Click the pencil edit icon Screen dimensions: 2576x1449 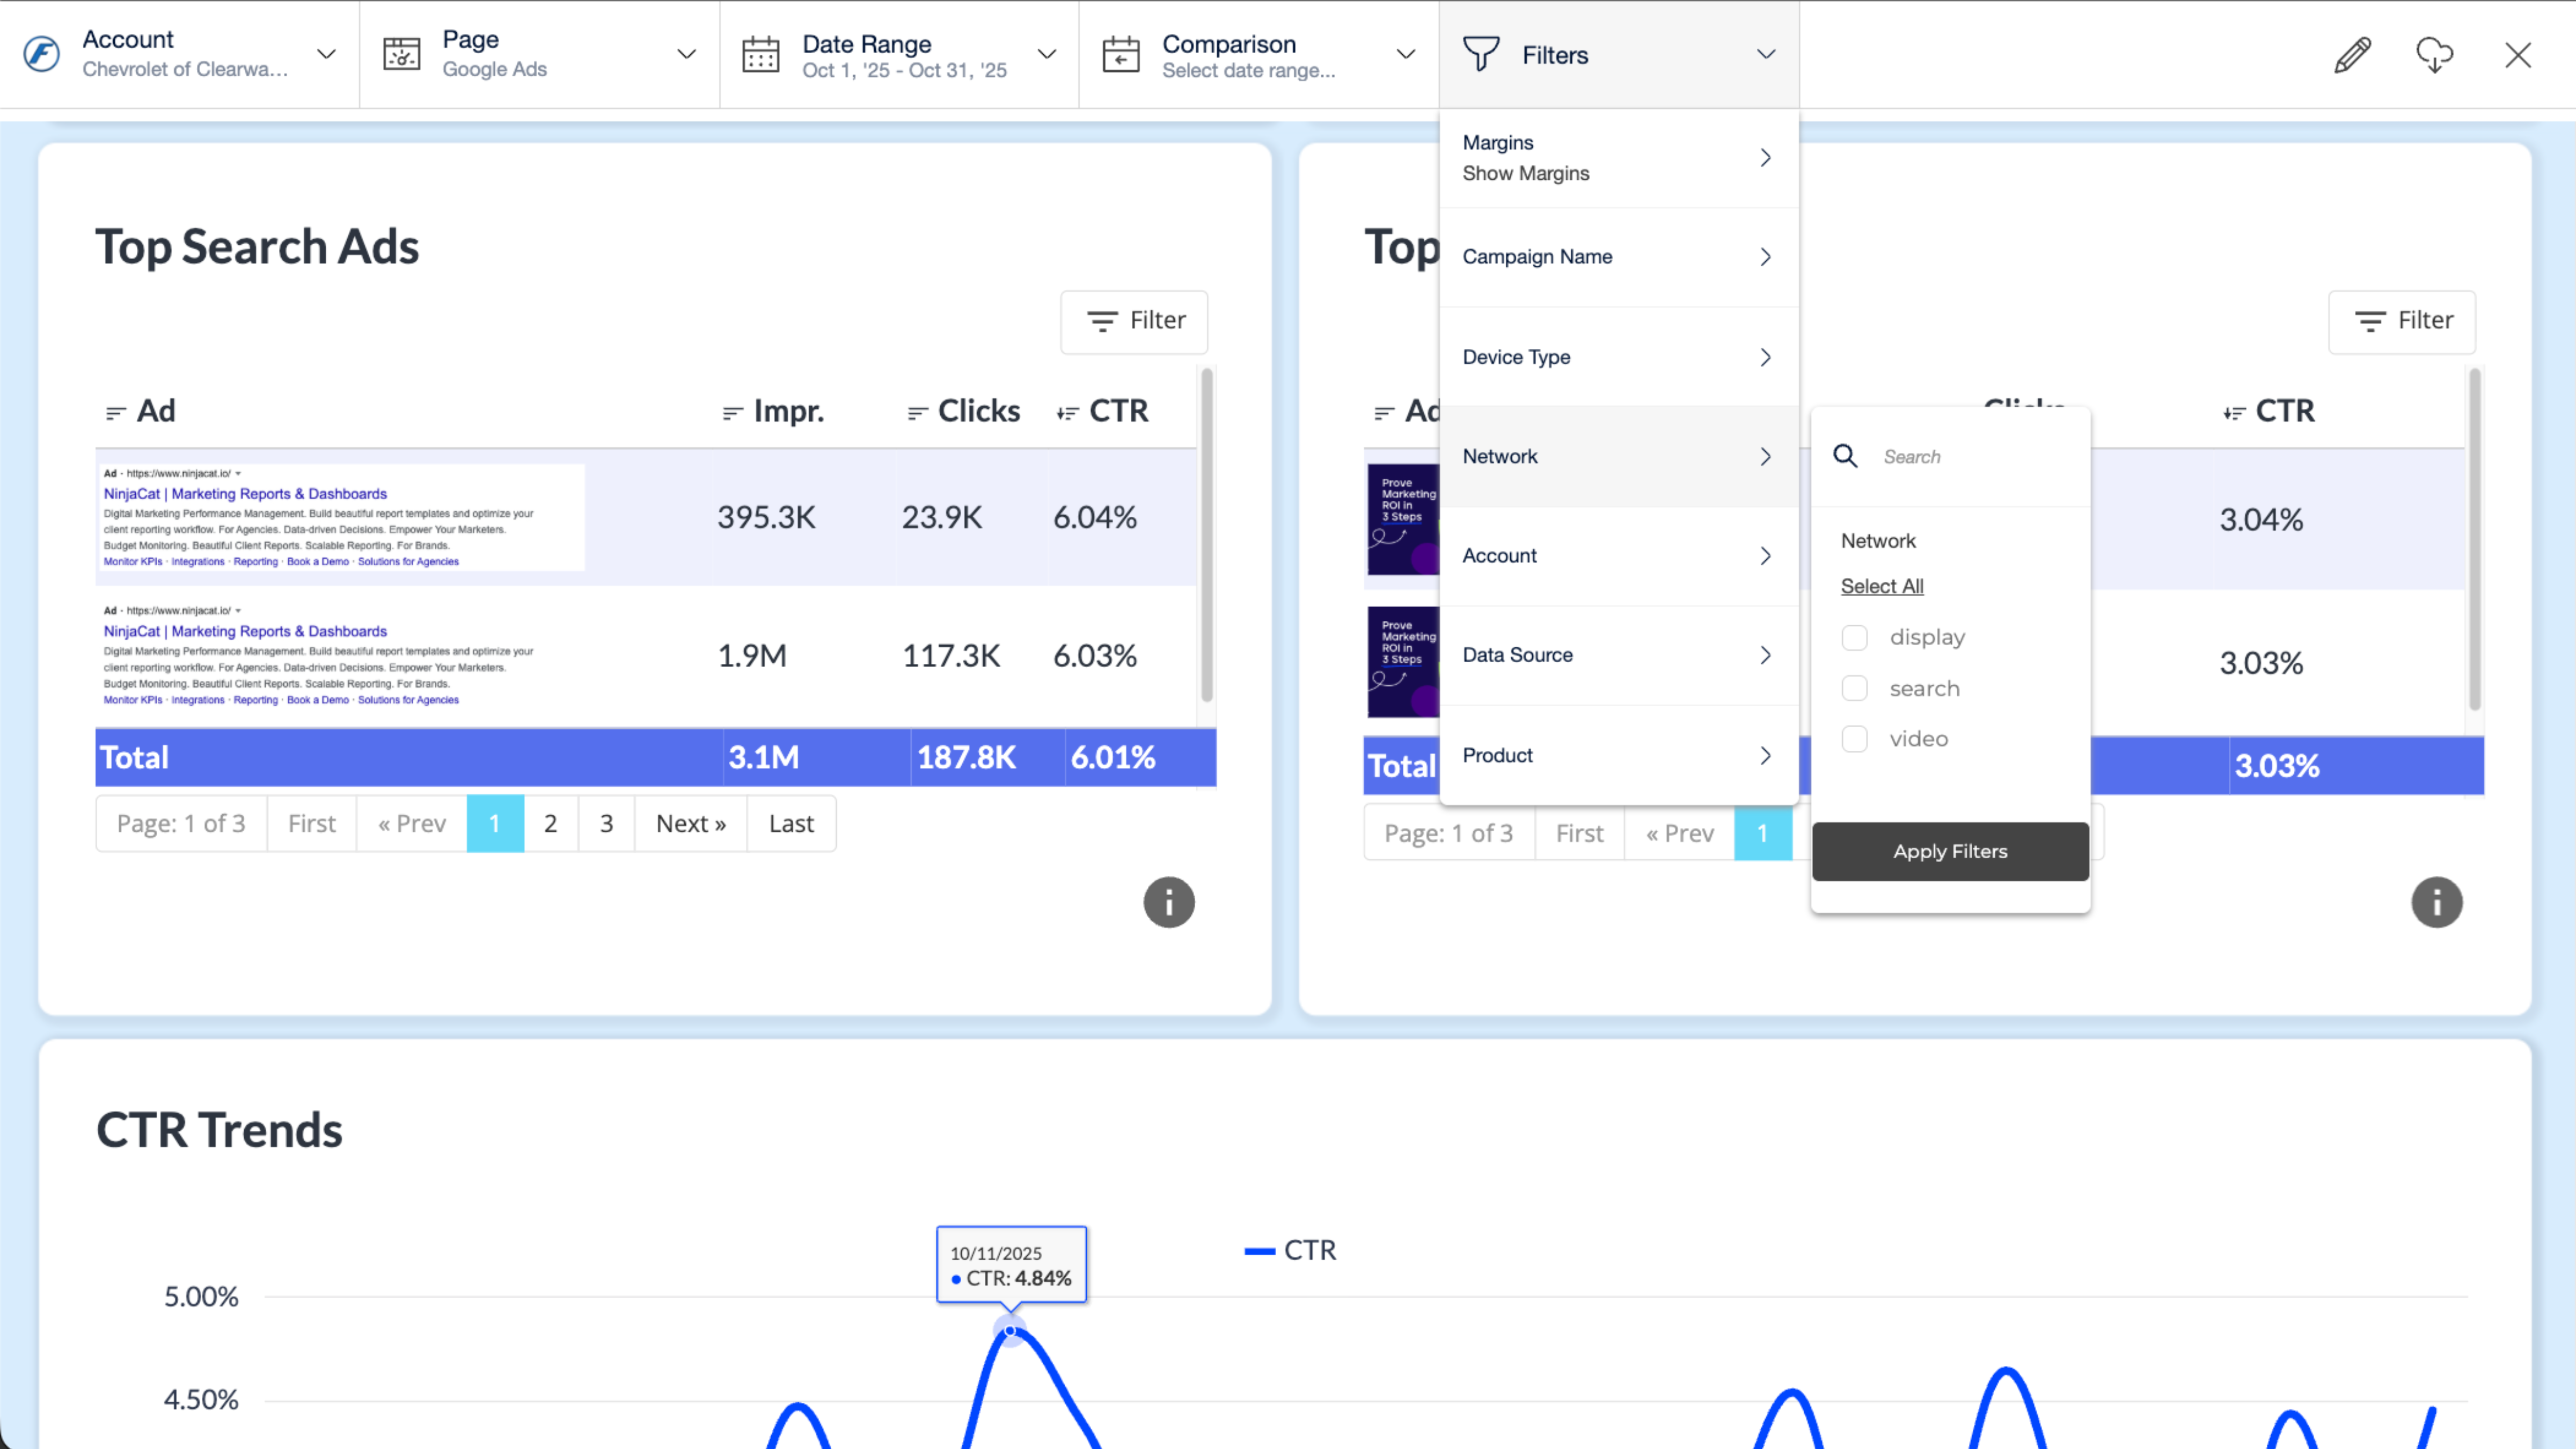point(2352,55)
